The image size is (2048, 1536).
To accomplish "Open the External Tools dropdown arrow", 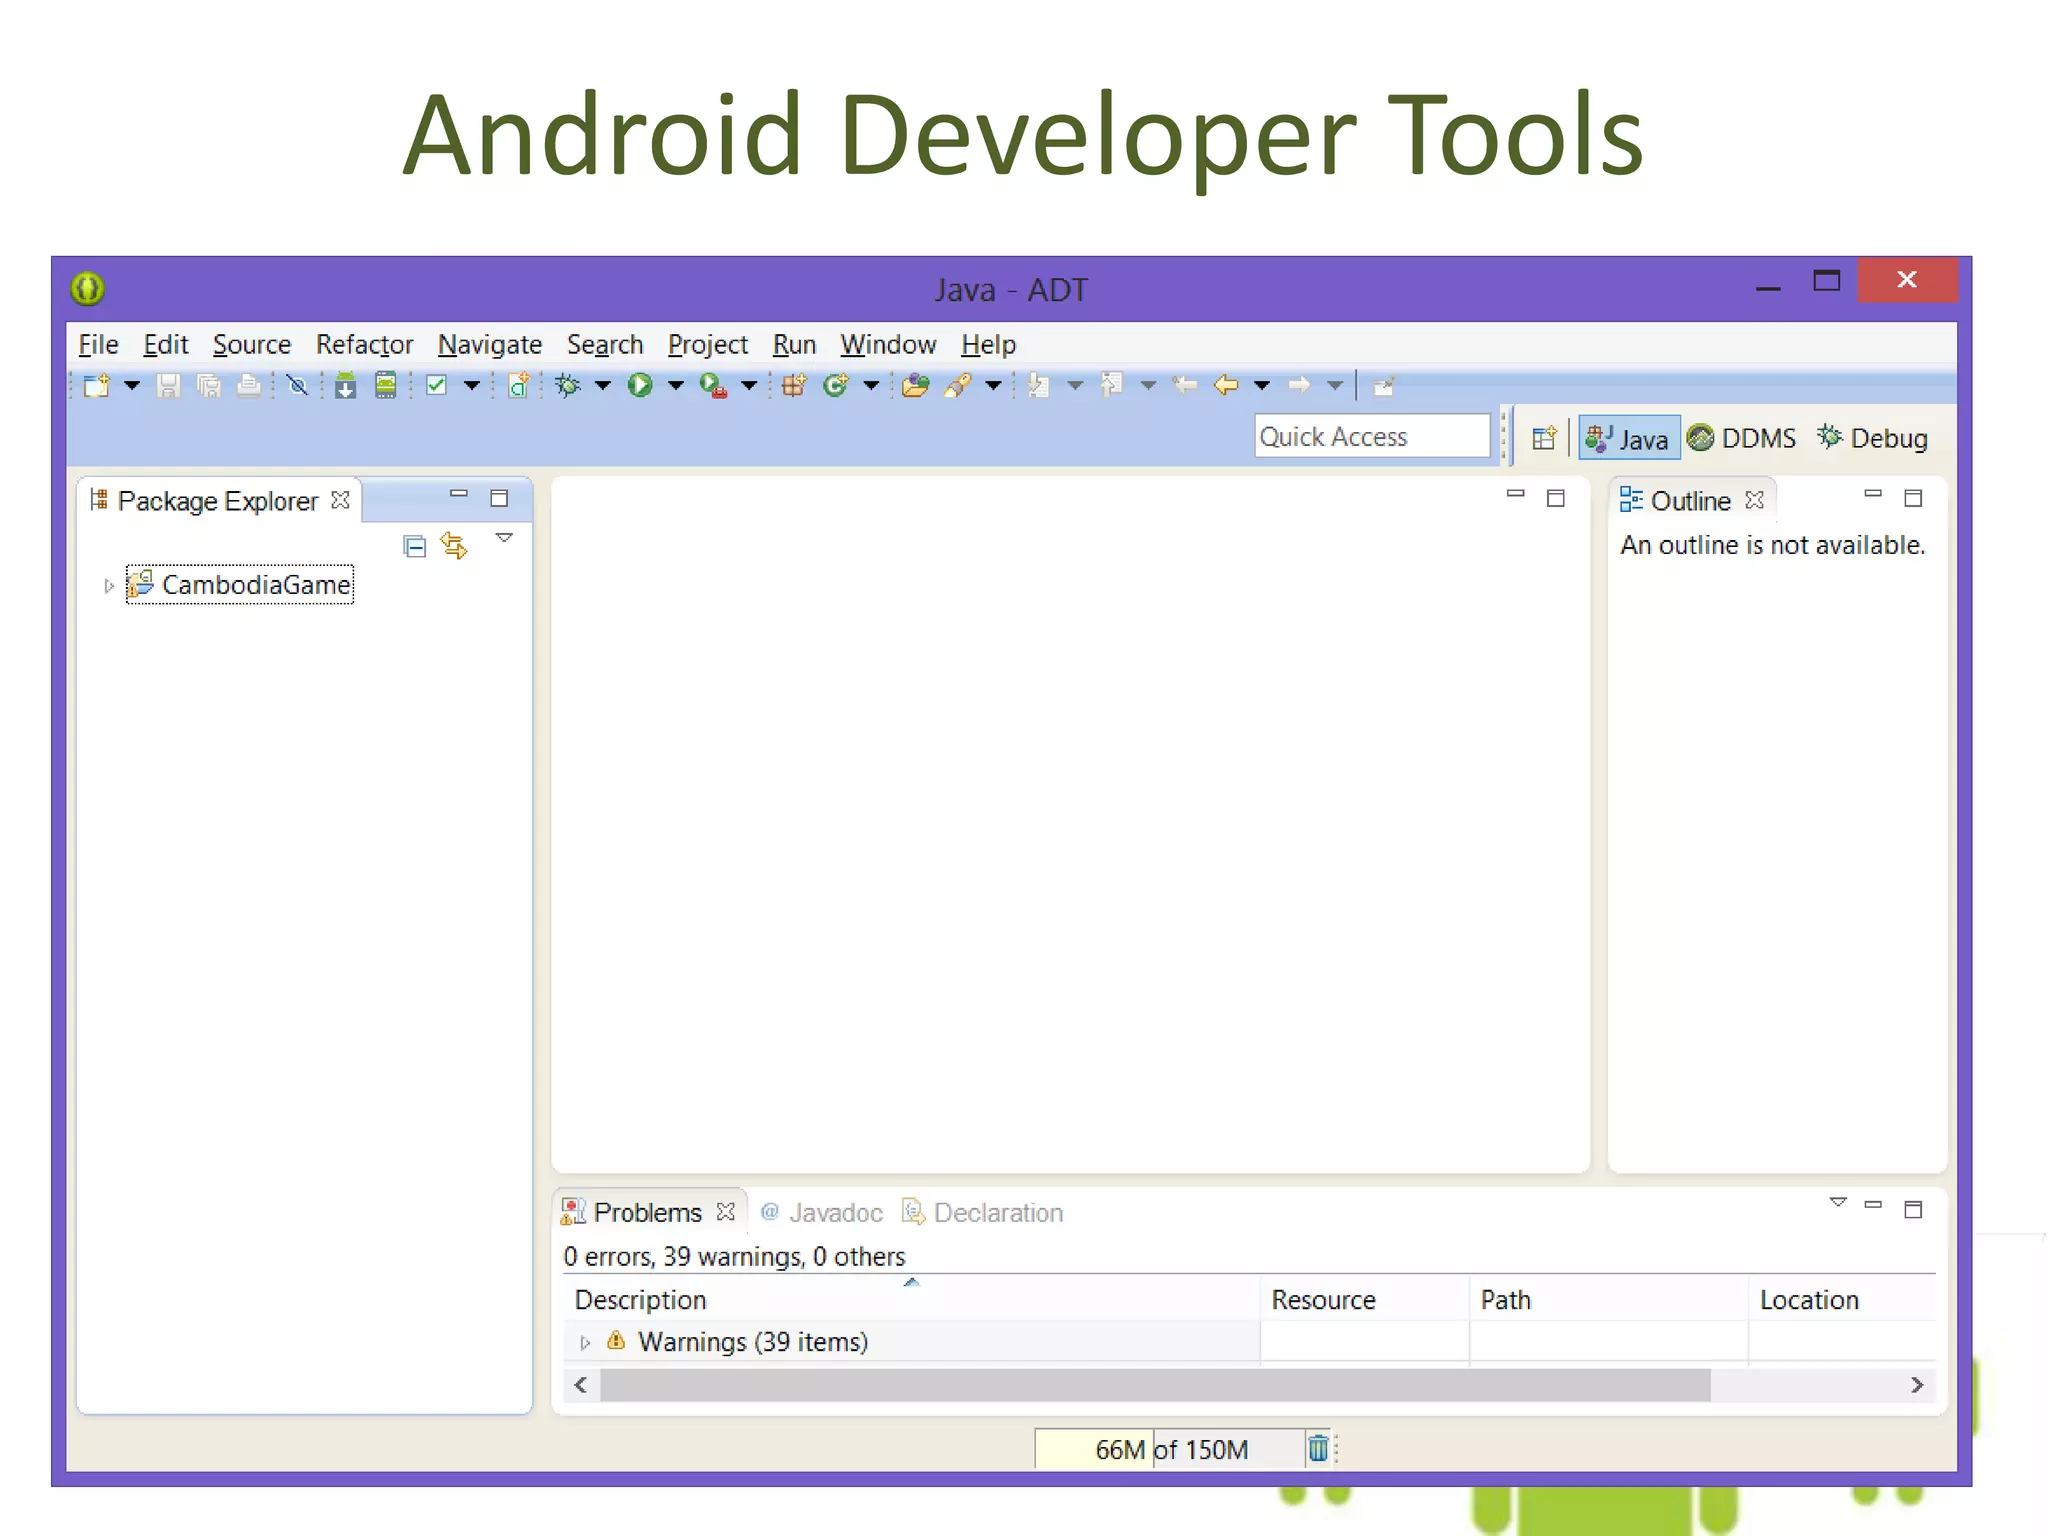I will 749,385.
